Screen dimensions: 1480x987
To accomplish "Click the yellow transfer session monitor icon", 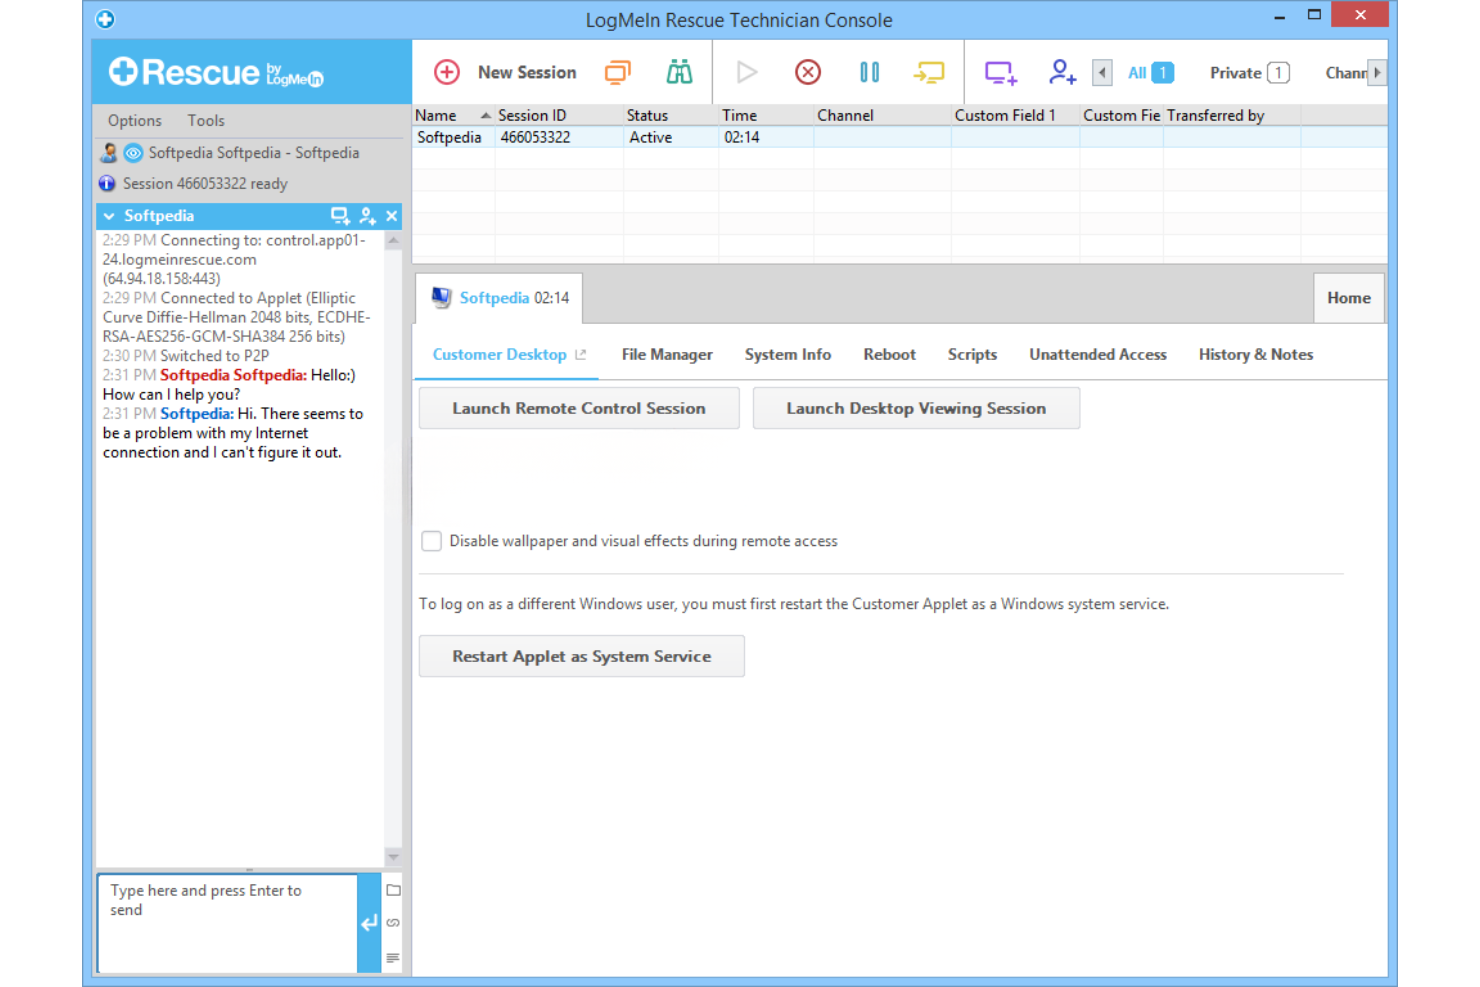I will (929, 72).
